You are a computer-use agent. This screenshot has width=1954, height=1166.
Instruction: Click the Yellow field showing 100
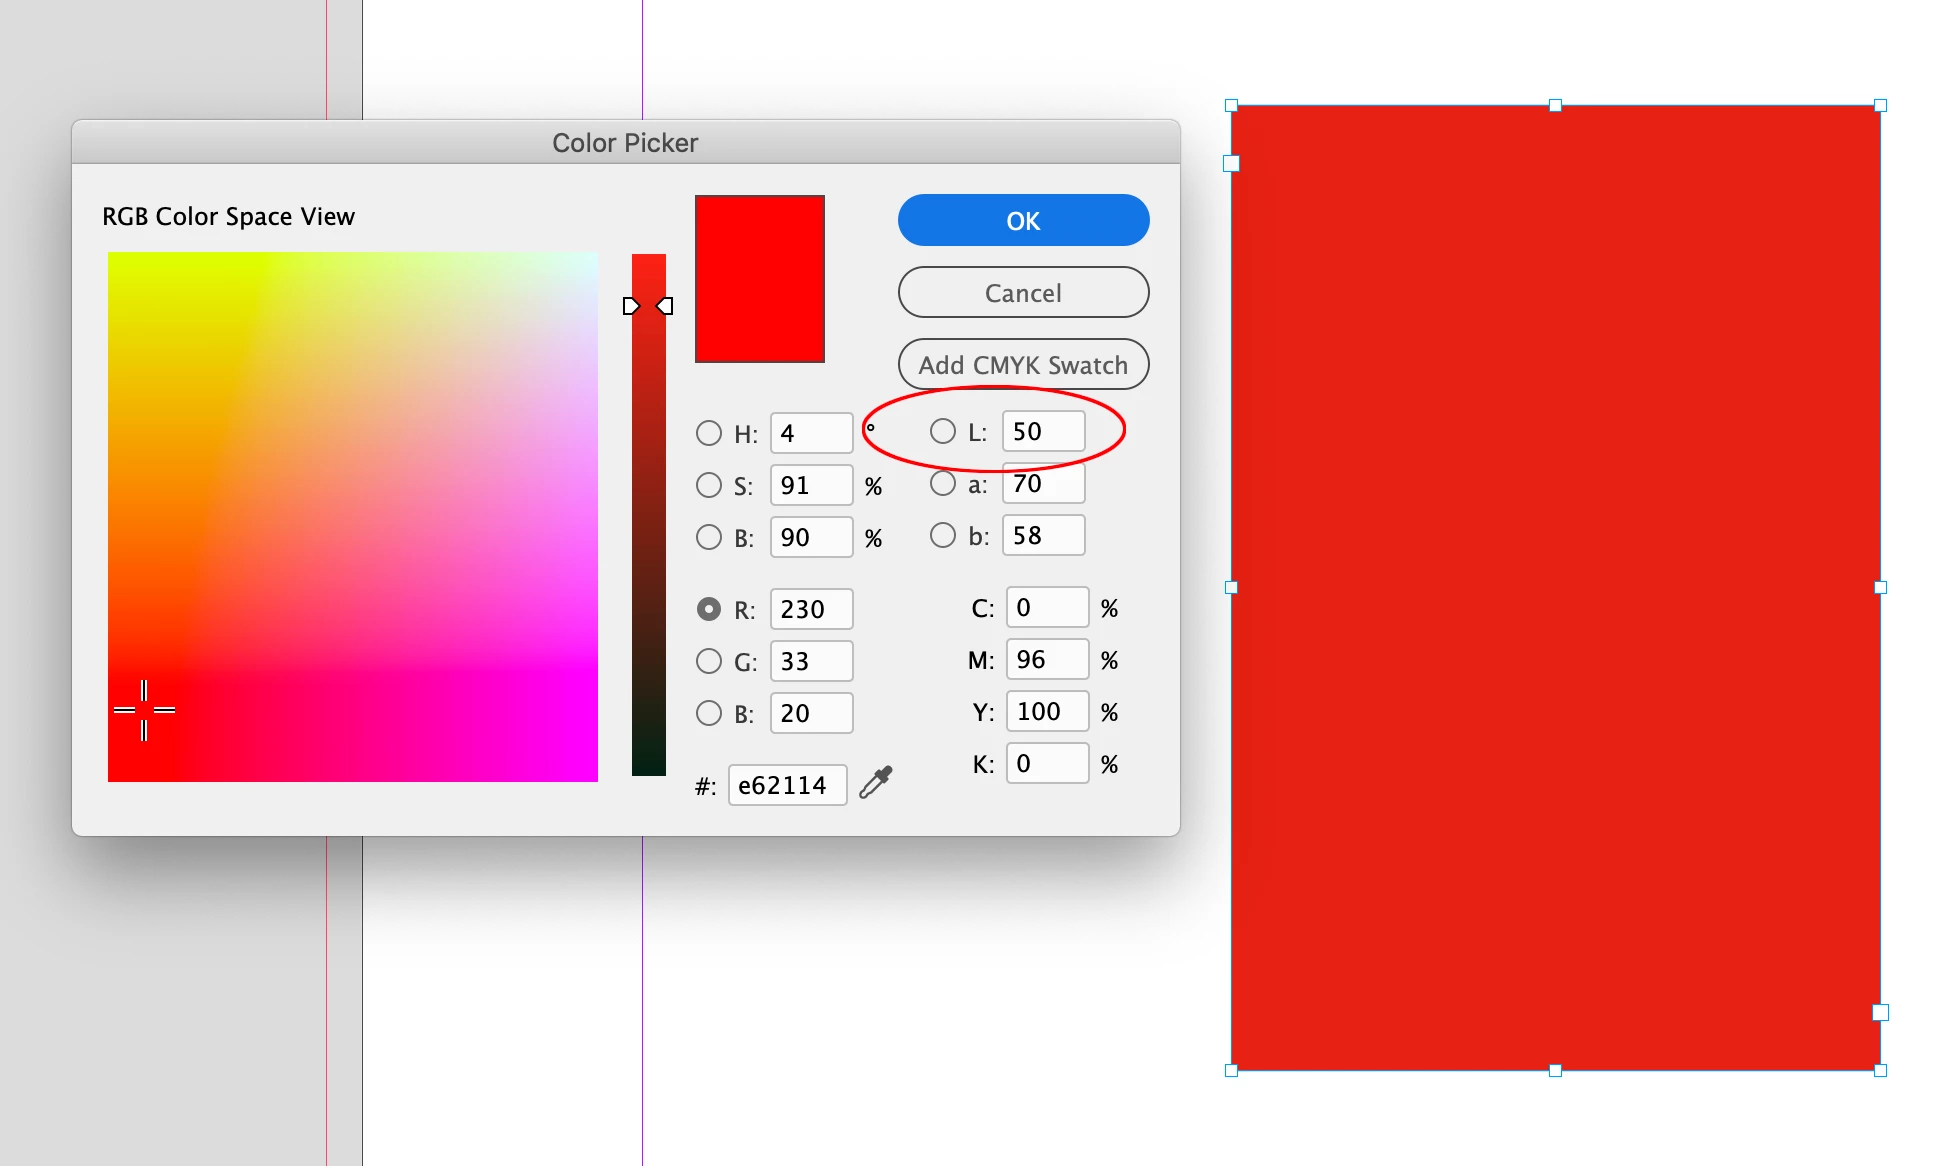[1046, 711]
